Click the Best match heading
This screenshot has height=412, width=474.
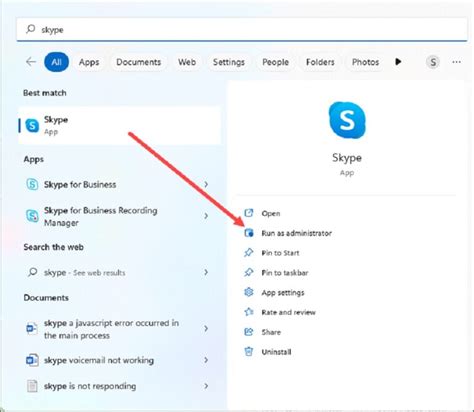[45, 93]
